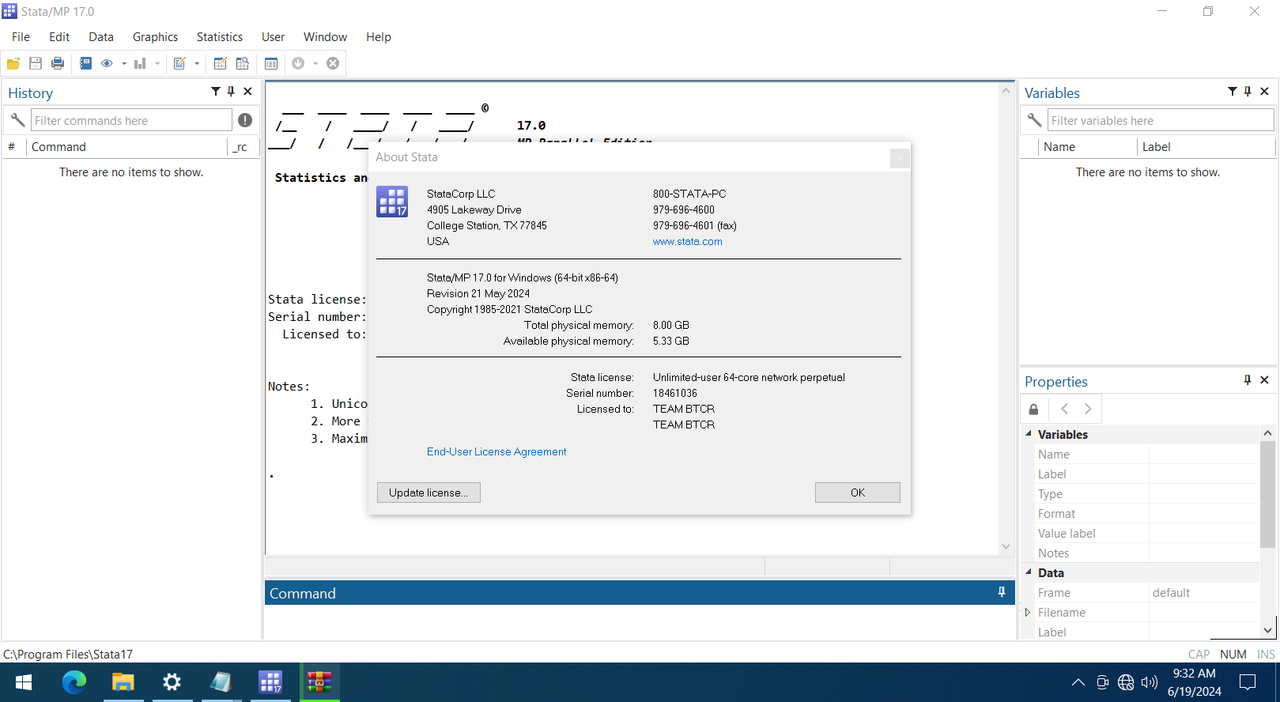Show hidden icons in system tray

[x=1078, y=683]
